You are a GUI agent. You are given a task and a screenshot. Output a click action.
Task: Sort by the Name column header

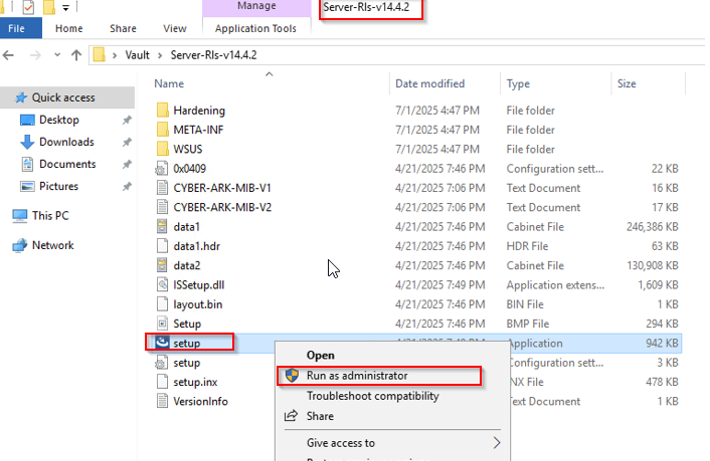coord(169,84)
